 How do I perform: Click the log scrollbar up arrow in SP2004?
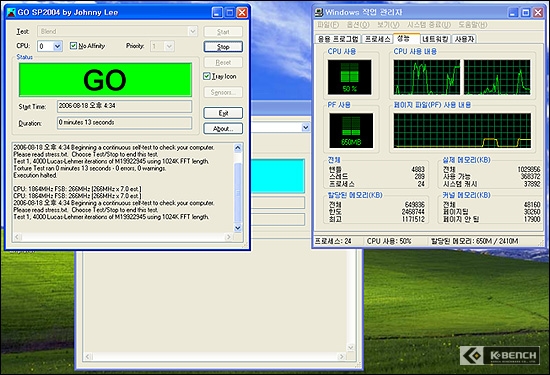[237, 148]
